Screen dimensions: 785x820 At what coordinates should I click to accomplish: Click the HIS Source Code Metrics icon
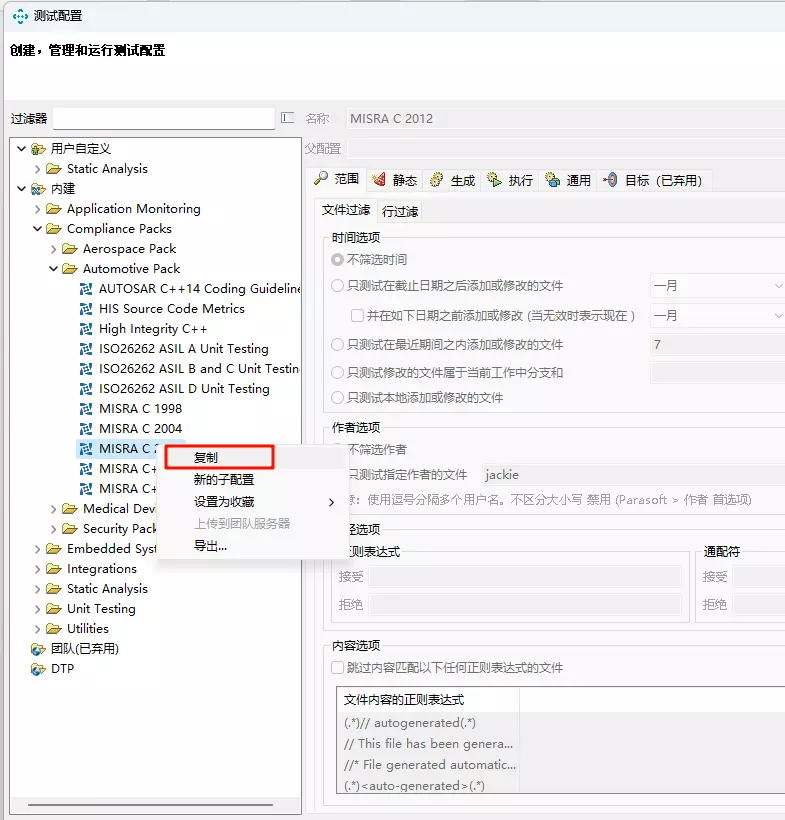click(x=87, y=309)
